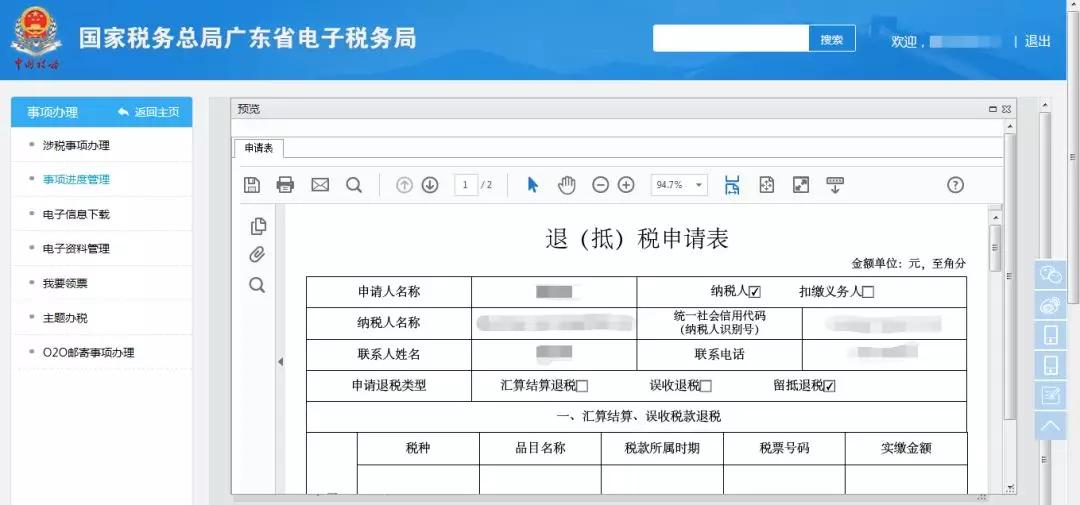Choose the hand pan tool
Viewport: 1080px width, 505px height.
(567, 185)
